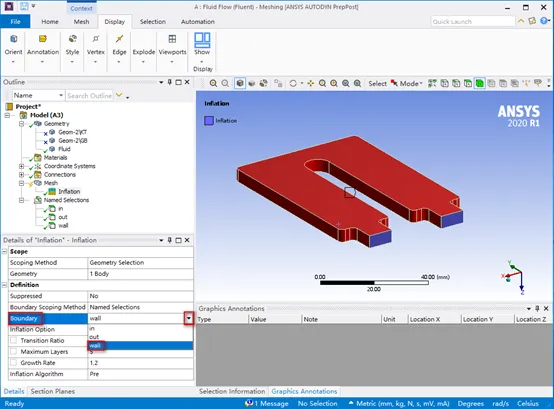
Task: Pin the Details of Inflation panel
Action: [x=170, y=240]
